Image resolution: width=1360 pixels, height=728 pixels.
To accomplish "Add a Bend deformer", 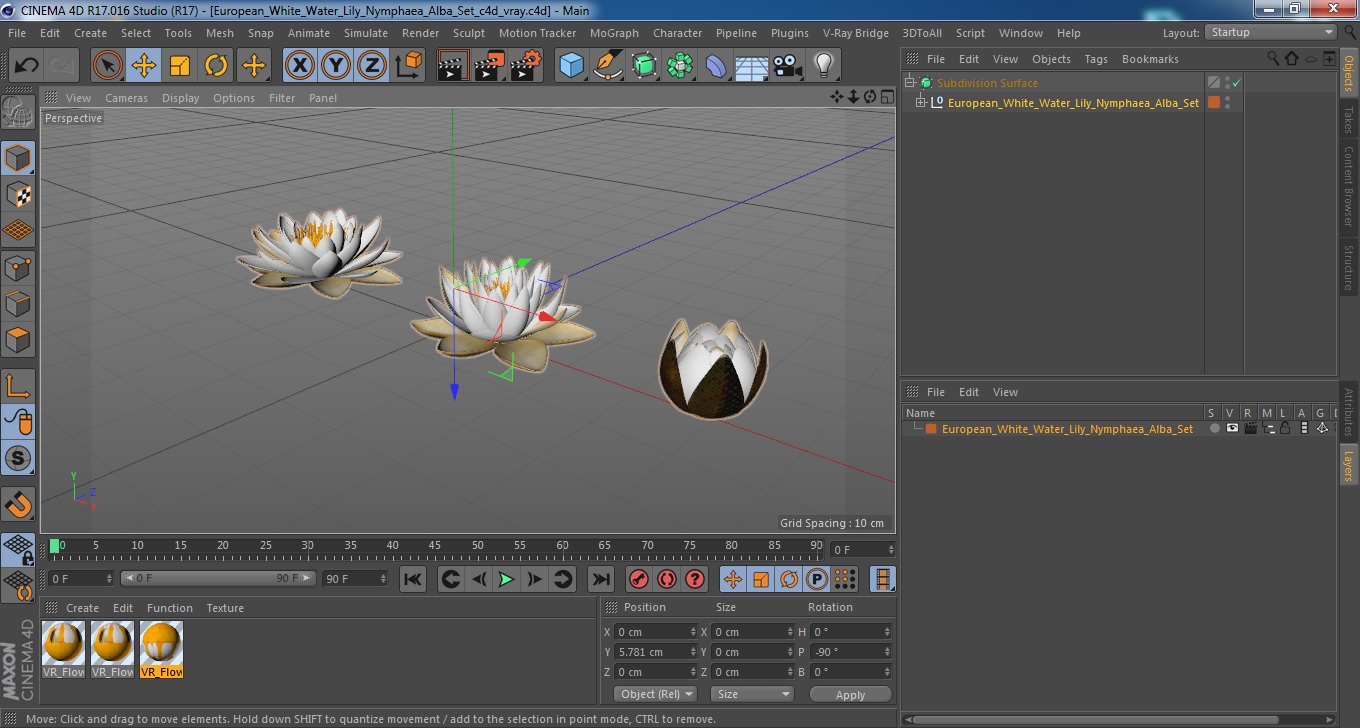I will [716, 66].
